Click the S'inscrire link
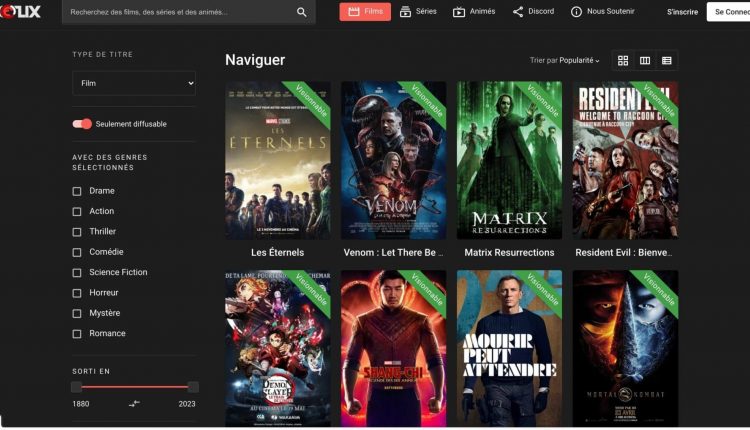This screenshot has width=750, height=430. click(682, 12)
